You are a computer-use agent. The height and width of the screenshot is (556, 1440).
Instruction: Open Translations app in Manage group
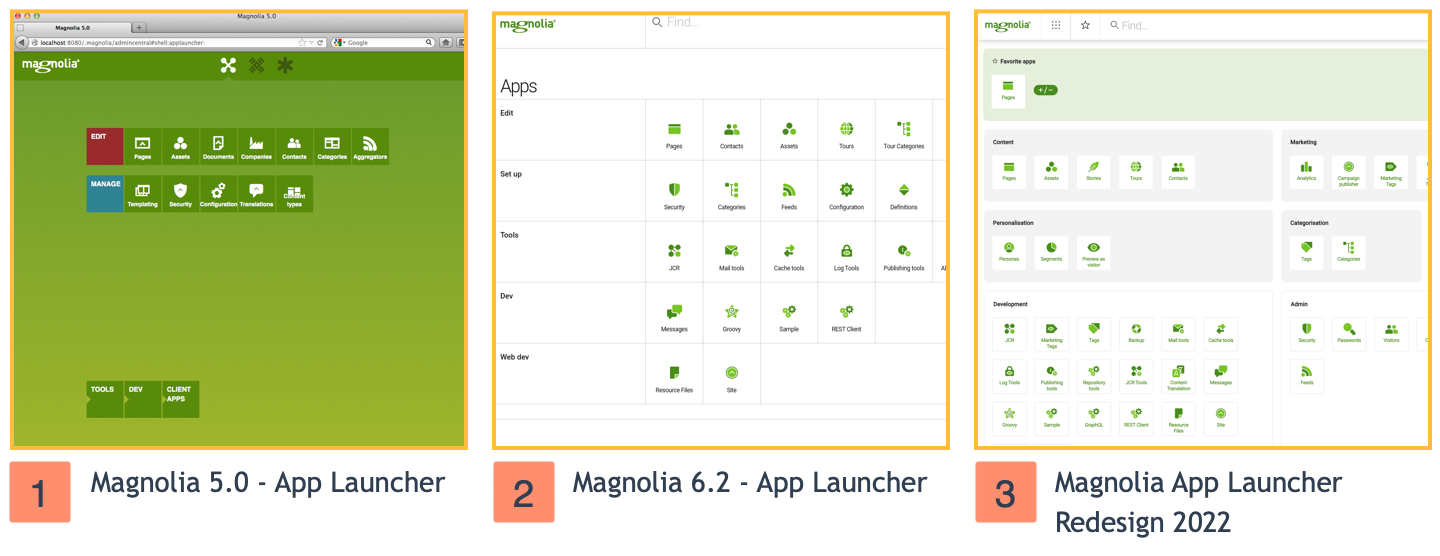coord(256,193)
